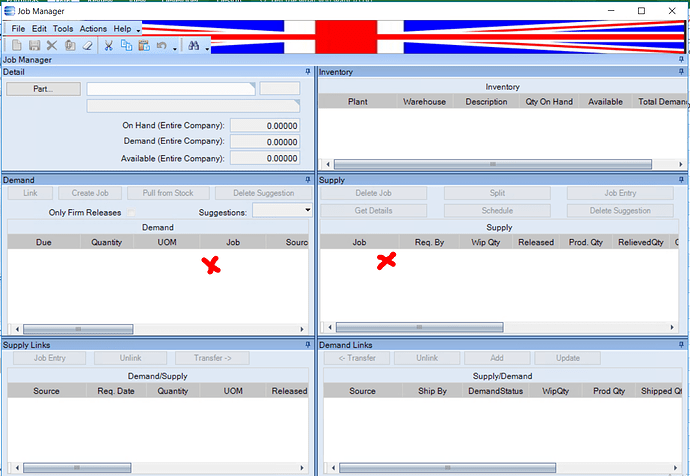
Task: Click the Wip Qty column header
Action: coord(485,242)
